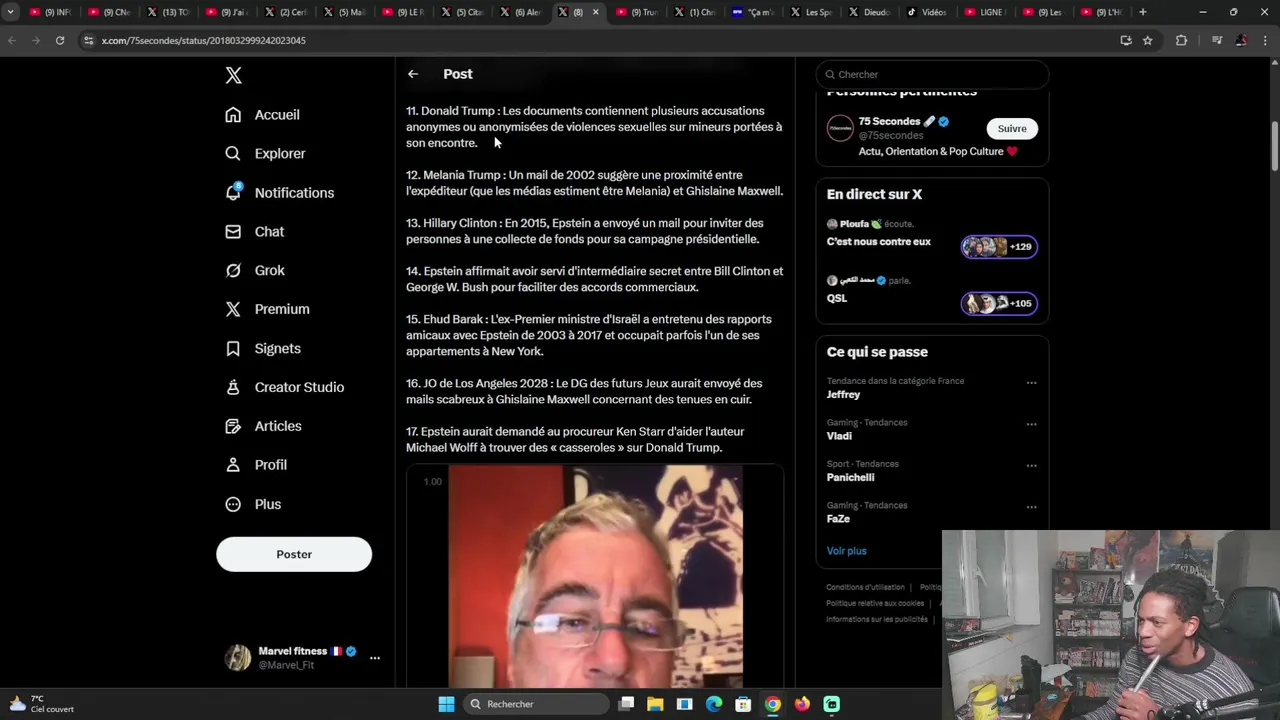
Task: Open account menu dots beside Marvel fitness
Action: click(x=375, y=658)
